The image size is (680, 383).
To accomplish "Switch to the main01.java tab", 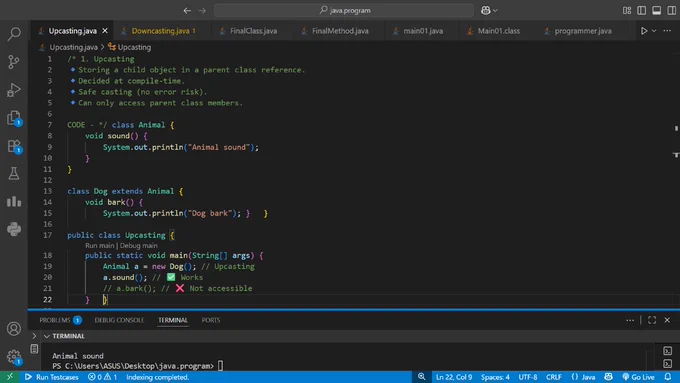I will click(x=423, y=31).
